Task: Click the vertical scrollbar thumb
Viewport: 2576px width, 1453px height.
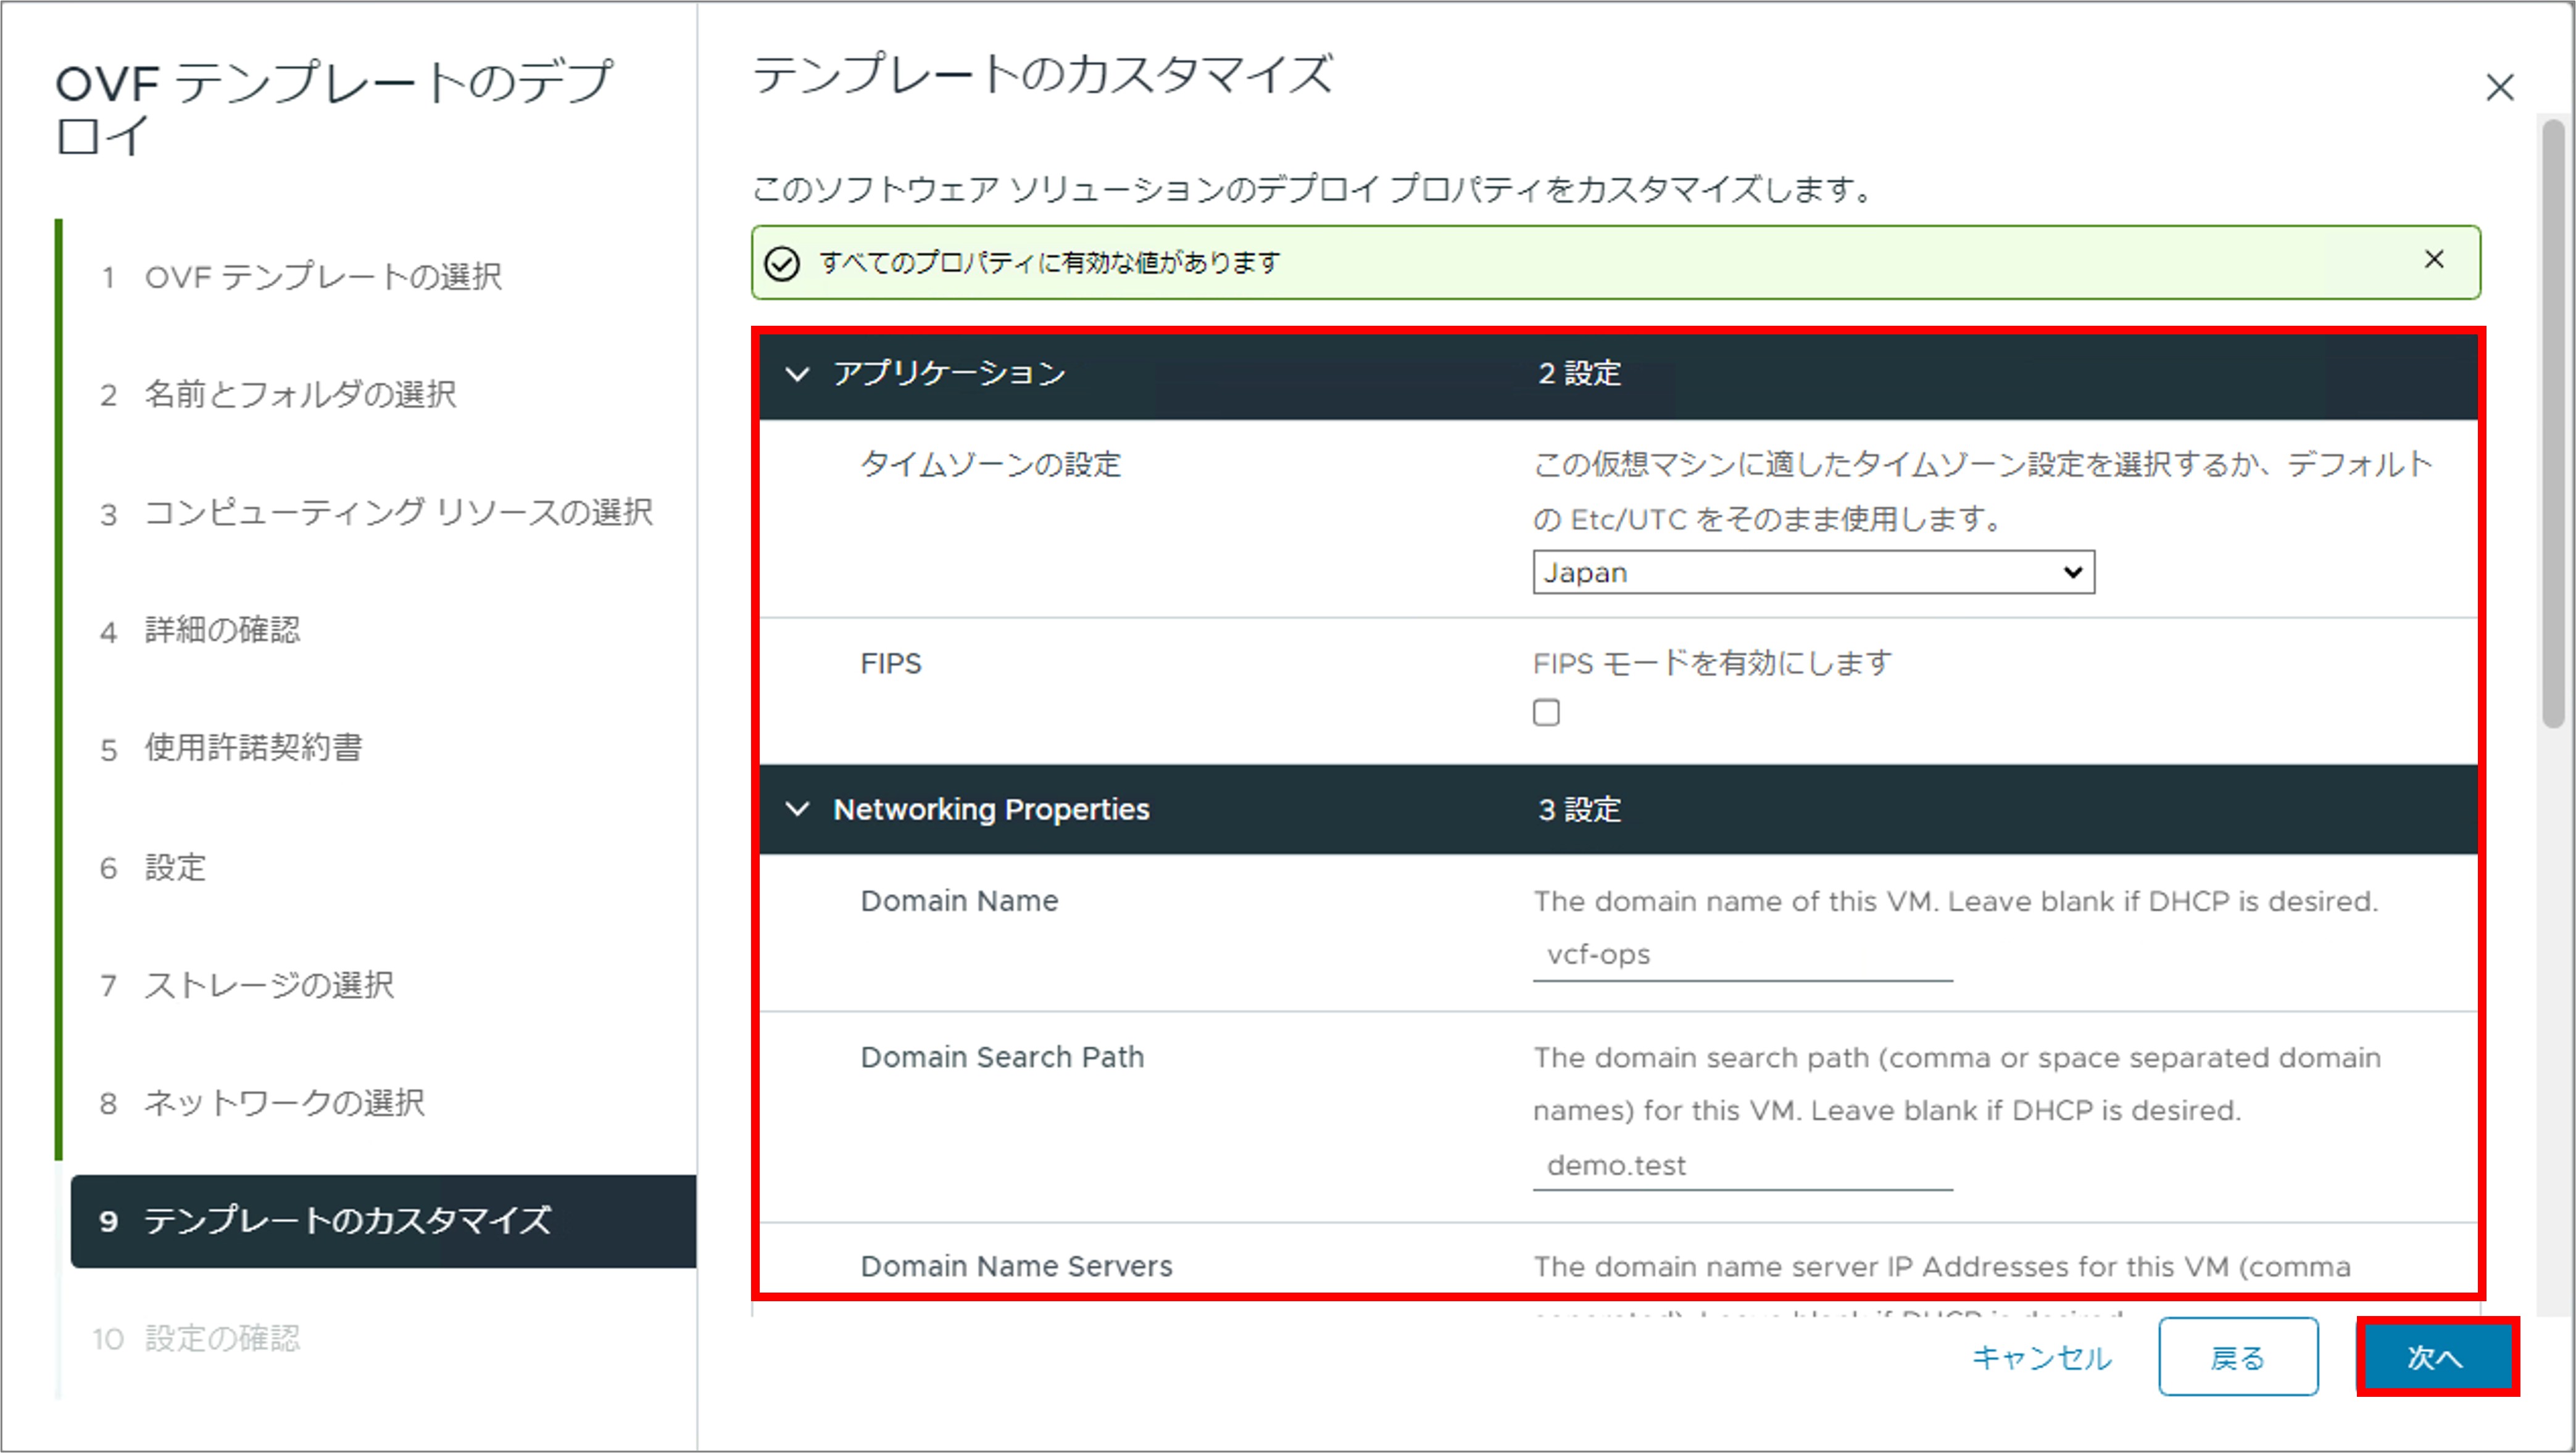Action: pos(2553,420)
